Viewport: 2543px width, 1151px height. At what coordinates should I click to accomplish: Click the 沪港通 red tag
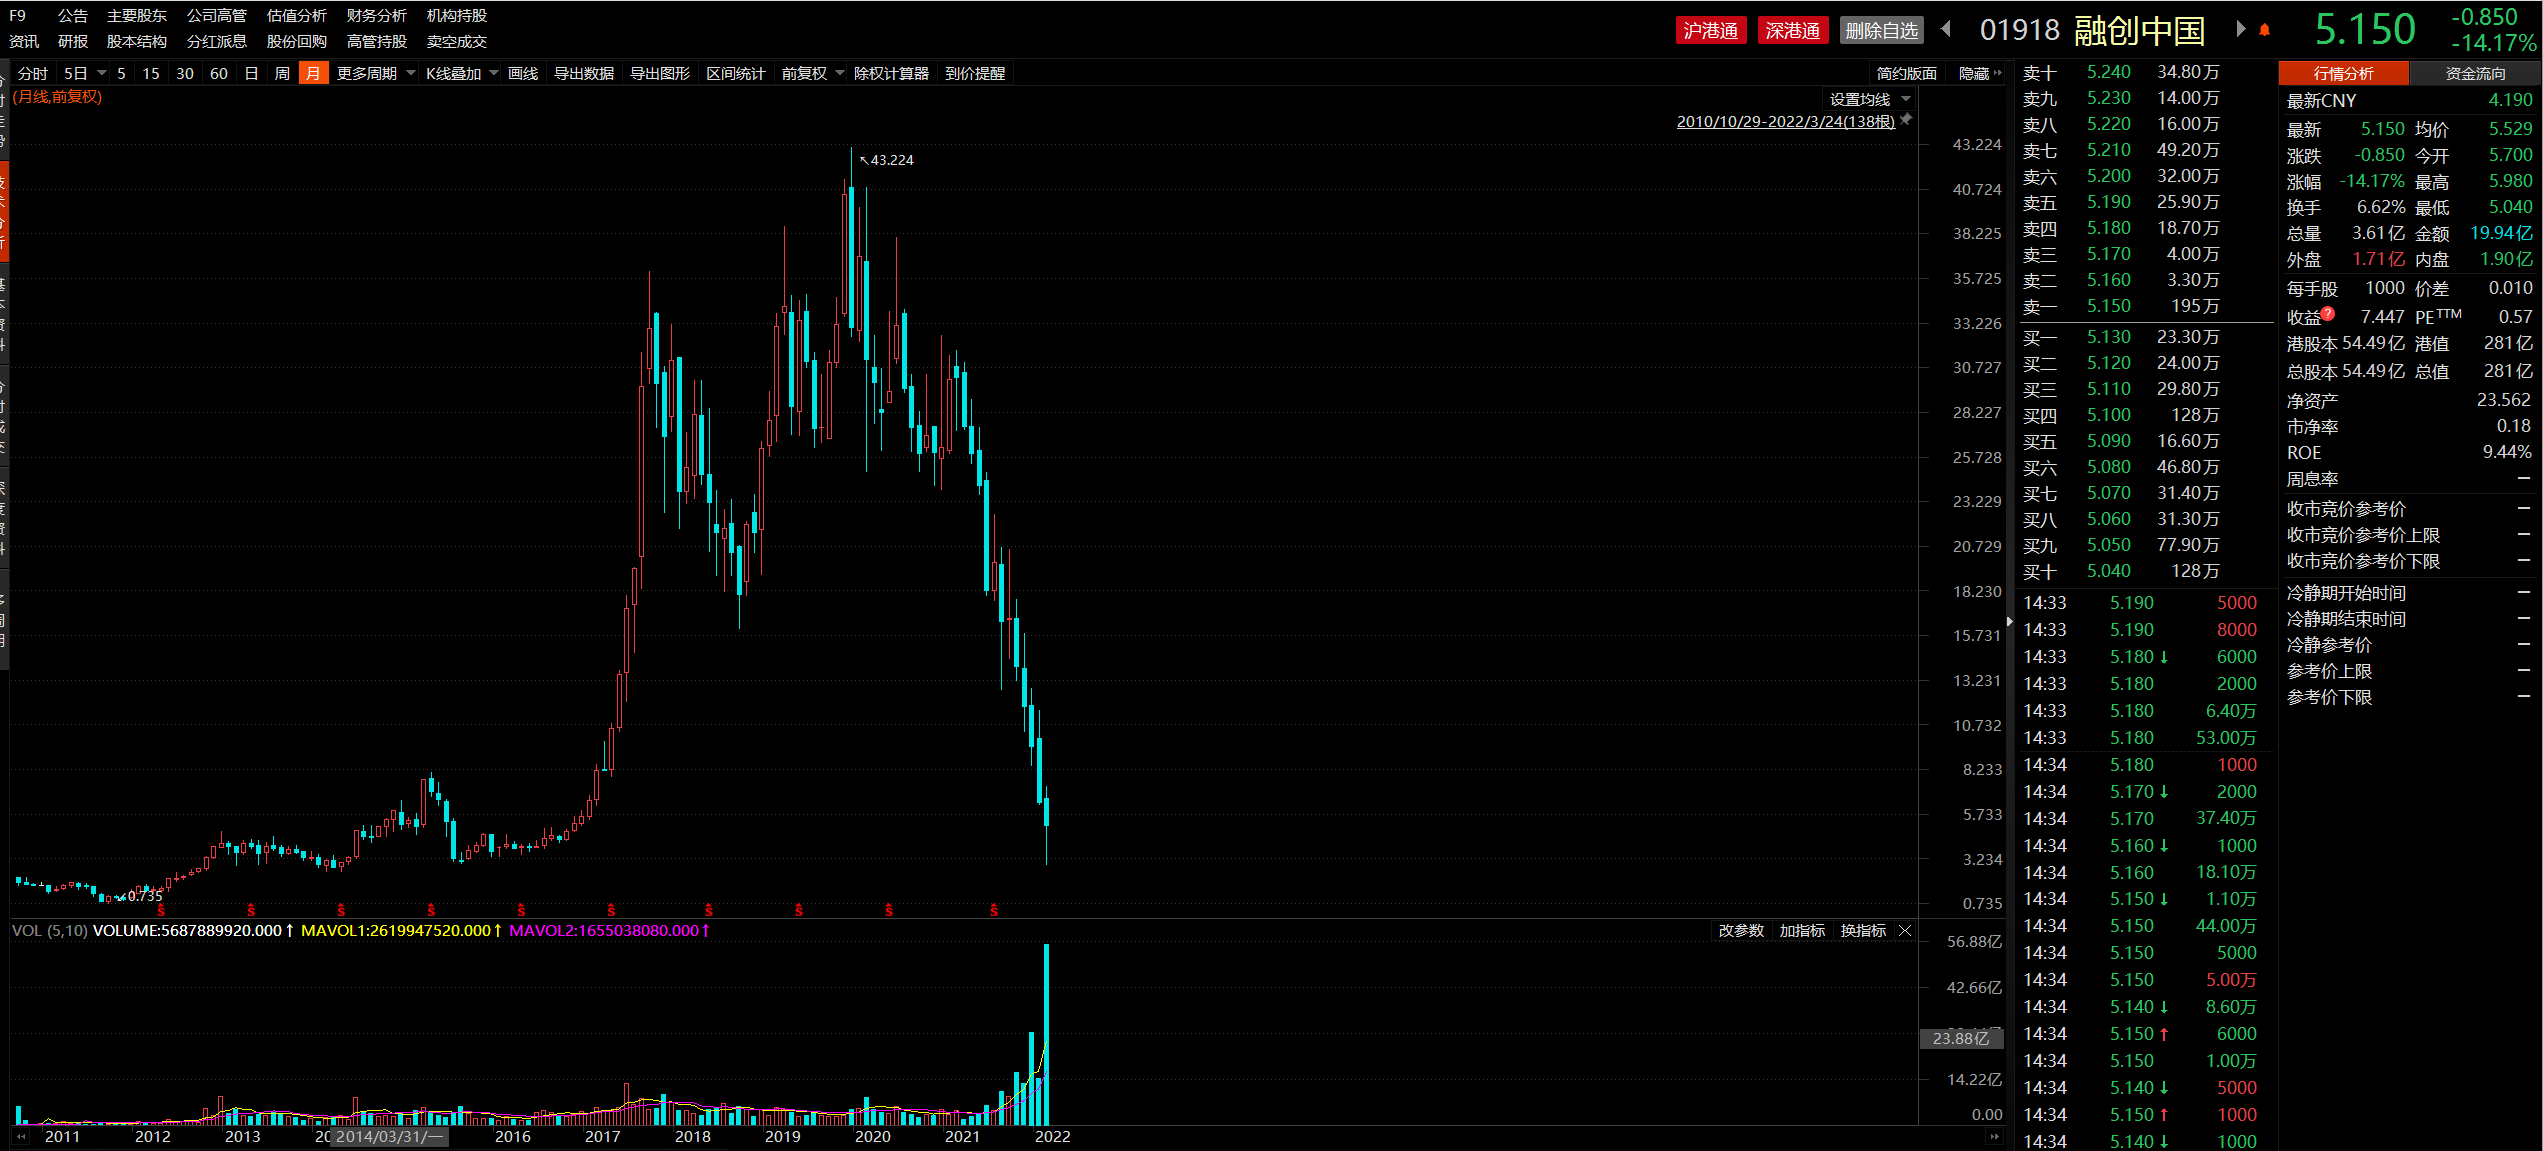click(1710, 31)
